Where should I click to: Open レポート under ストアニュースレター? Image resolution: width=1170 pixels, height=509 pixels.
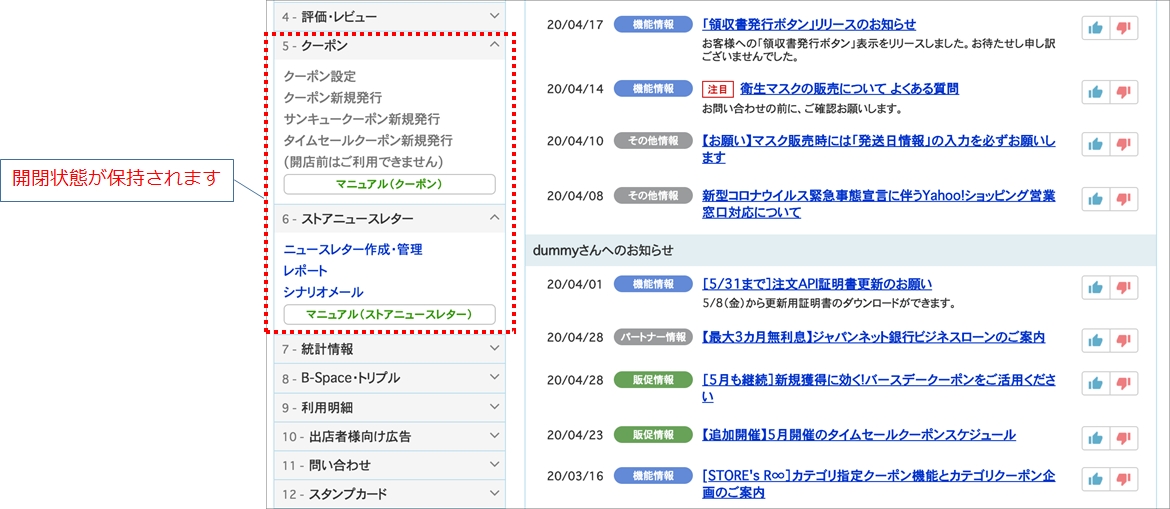tap(305, 271)
